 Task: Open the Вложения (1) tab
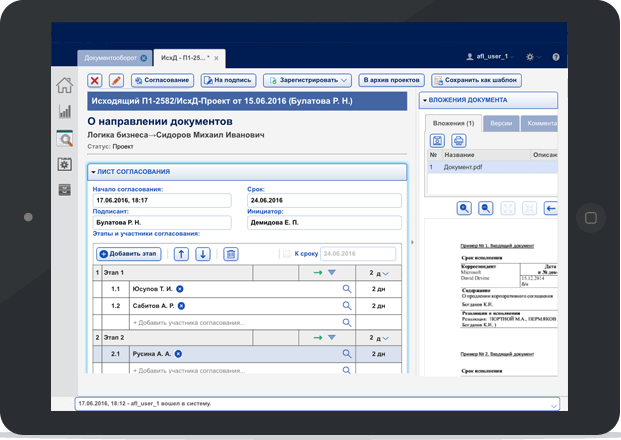(x=453, y=123)
